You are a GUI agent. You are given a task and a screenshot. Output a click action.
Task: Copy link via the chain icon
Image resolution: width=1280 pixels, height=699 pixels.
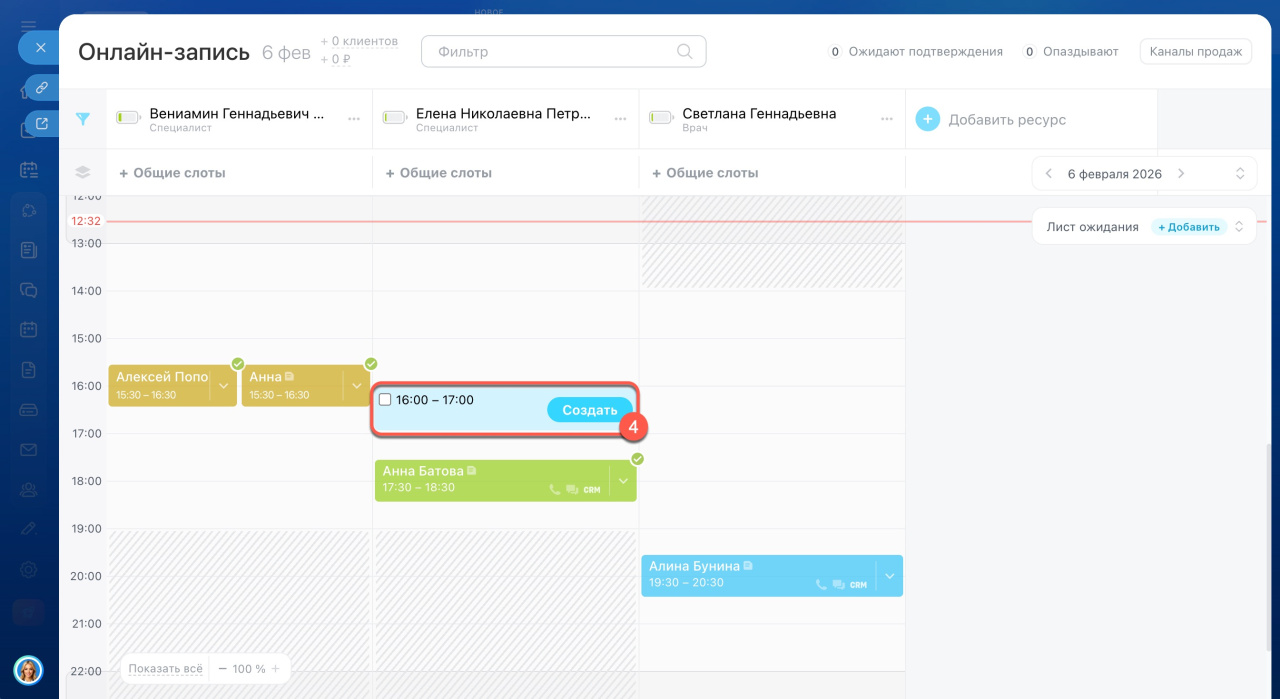coord(42,88)
